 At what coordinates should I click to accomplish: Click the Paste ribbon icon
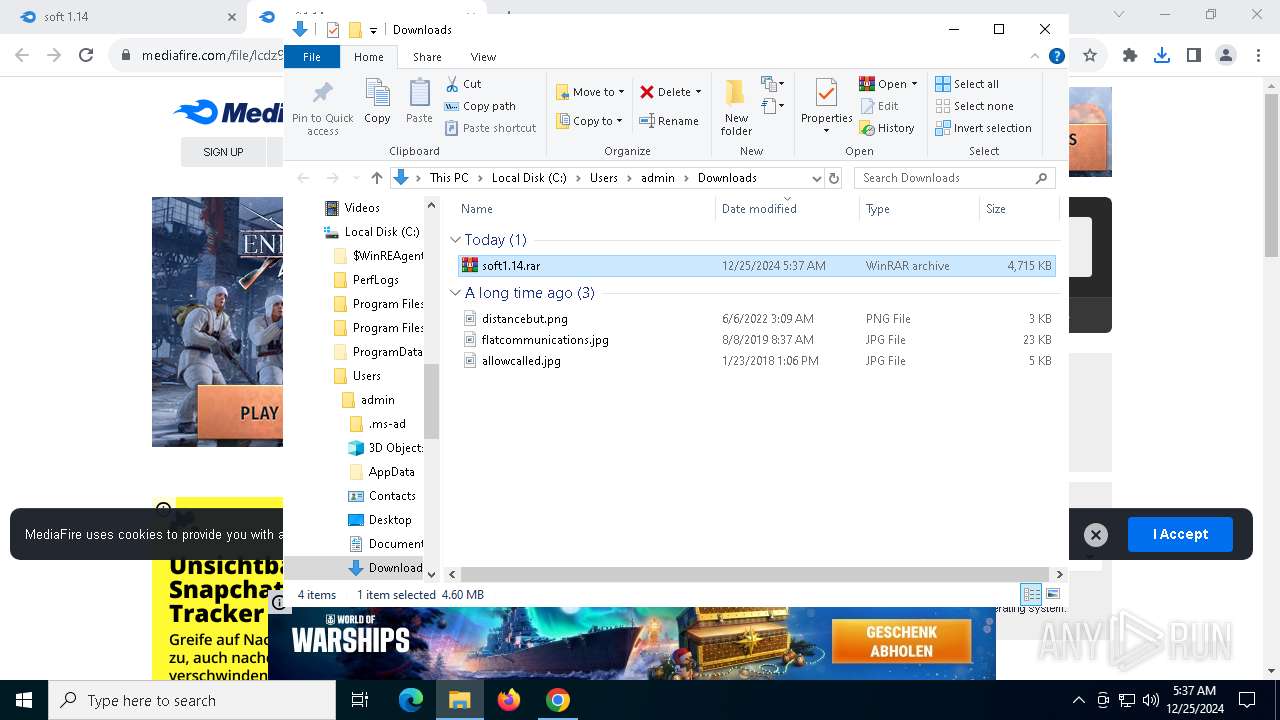(x=419, y=102)
